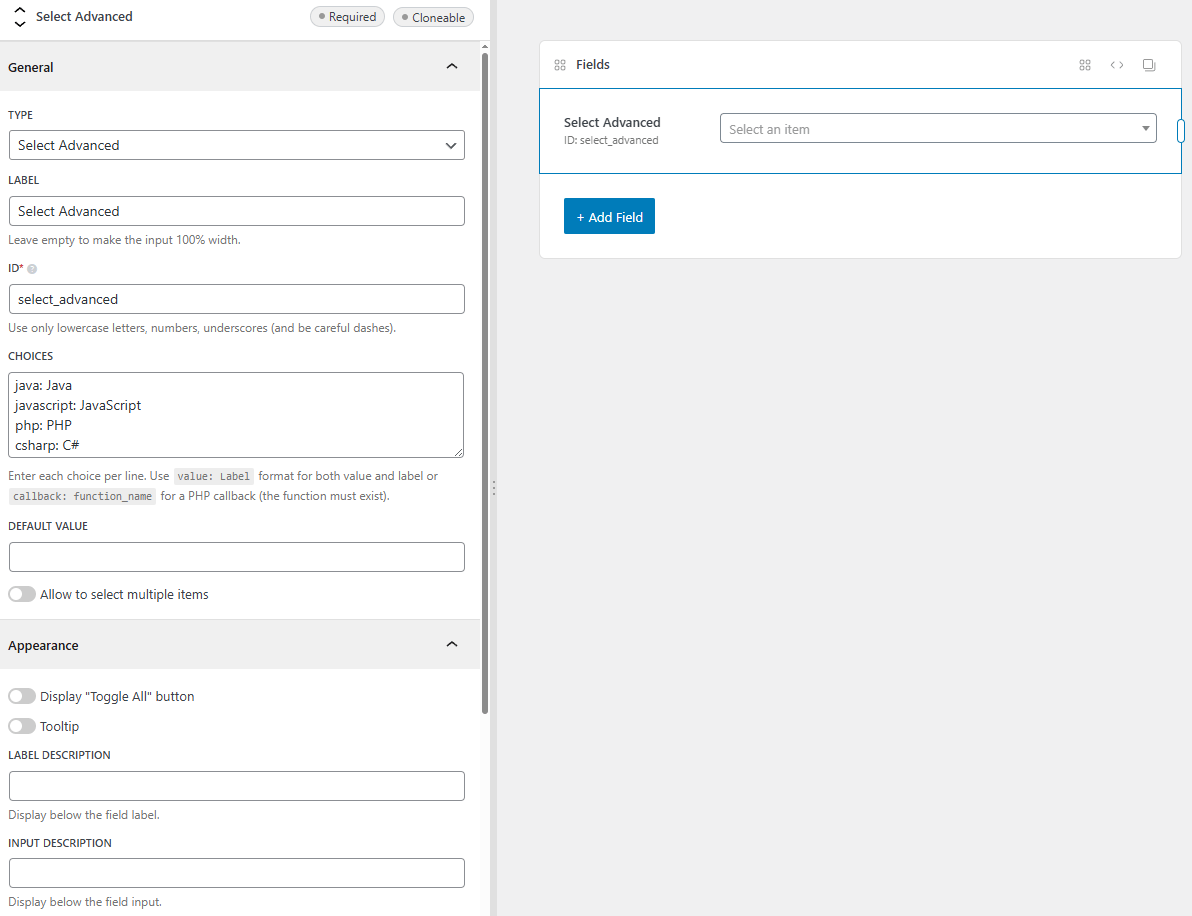Collapse the General settings section
The height and width of the screenshot is (916, 1192).
tap(451, 66)
